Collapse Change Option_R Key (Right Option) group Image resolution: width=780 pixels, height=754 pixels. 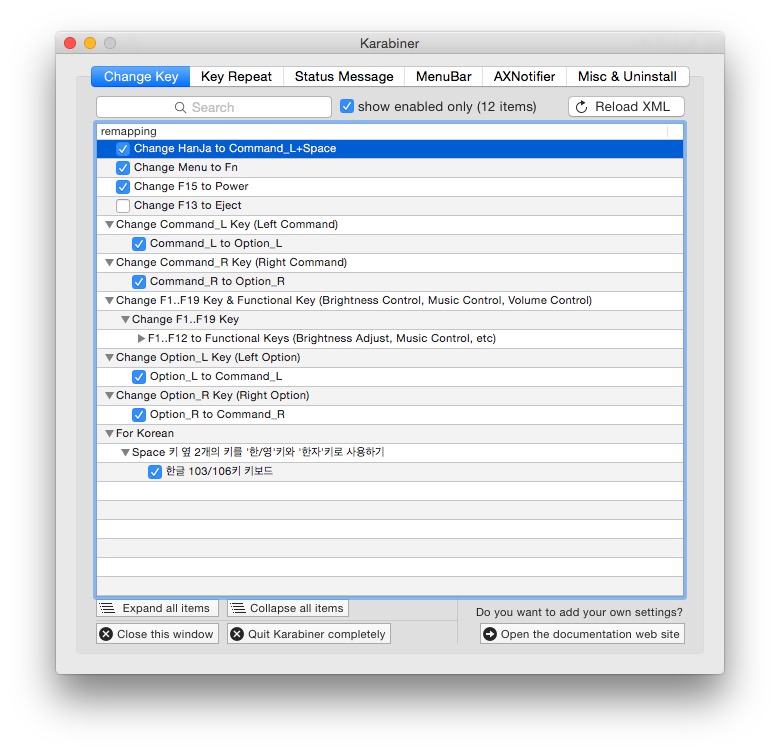pyautogui.click(x=109, y=395)
